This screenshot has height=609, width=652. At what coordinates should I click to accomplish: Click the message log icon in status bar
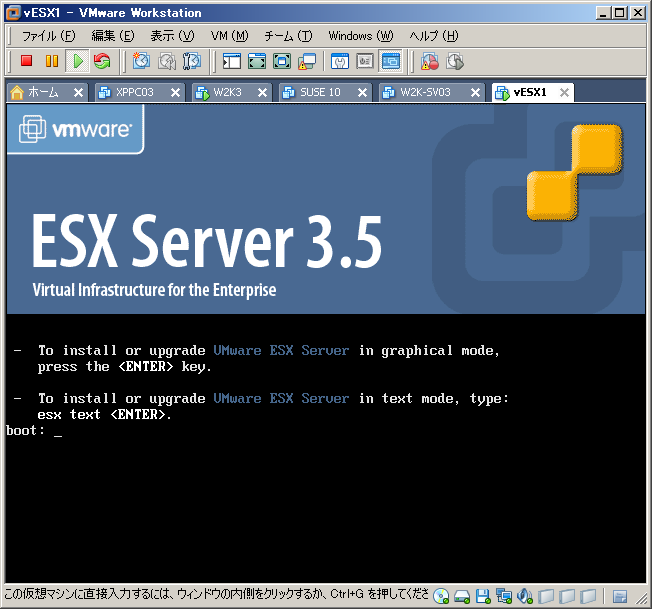pos(620,597)
